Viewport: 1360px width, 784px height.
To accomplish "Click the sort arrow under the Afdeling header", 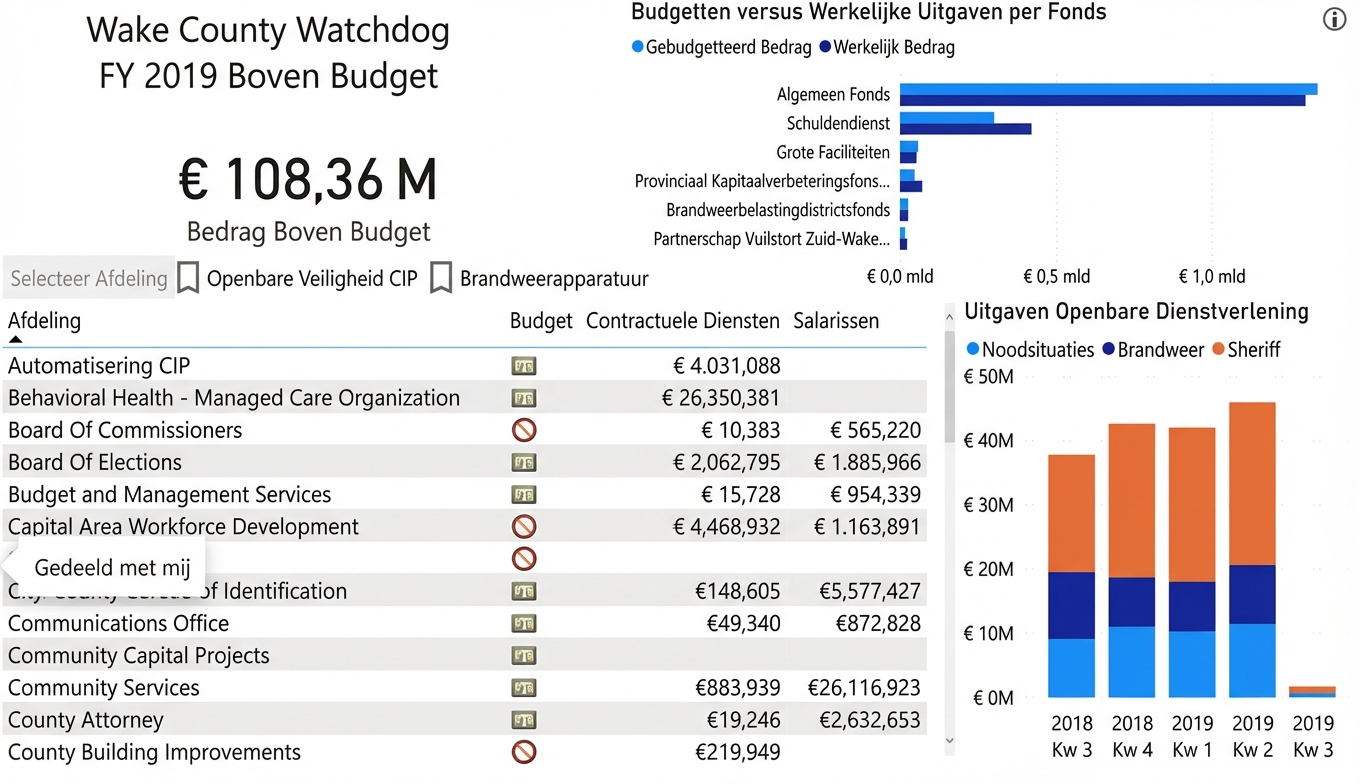I will 14,340.
